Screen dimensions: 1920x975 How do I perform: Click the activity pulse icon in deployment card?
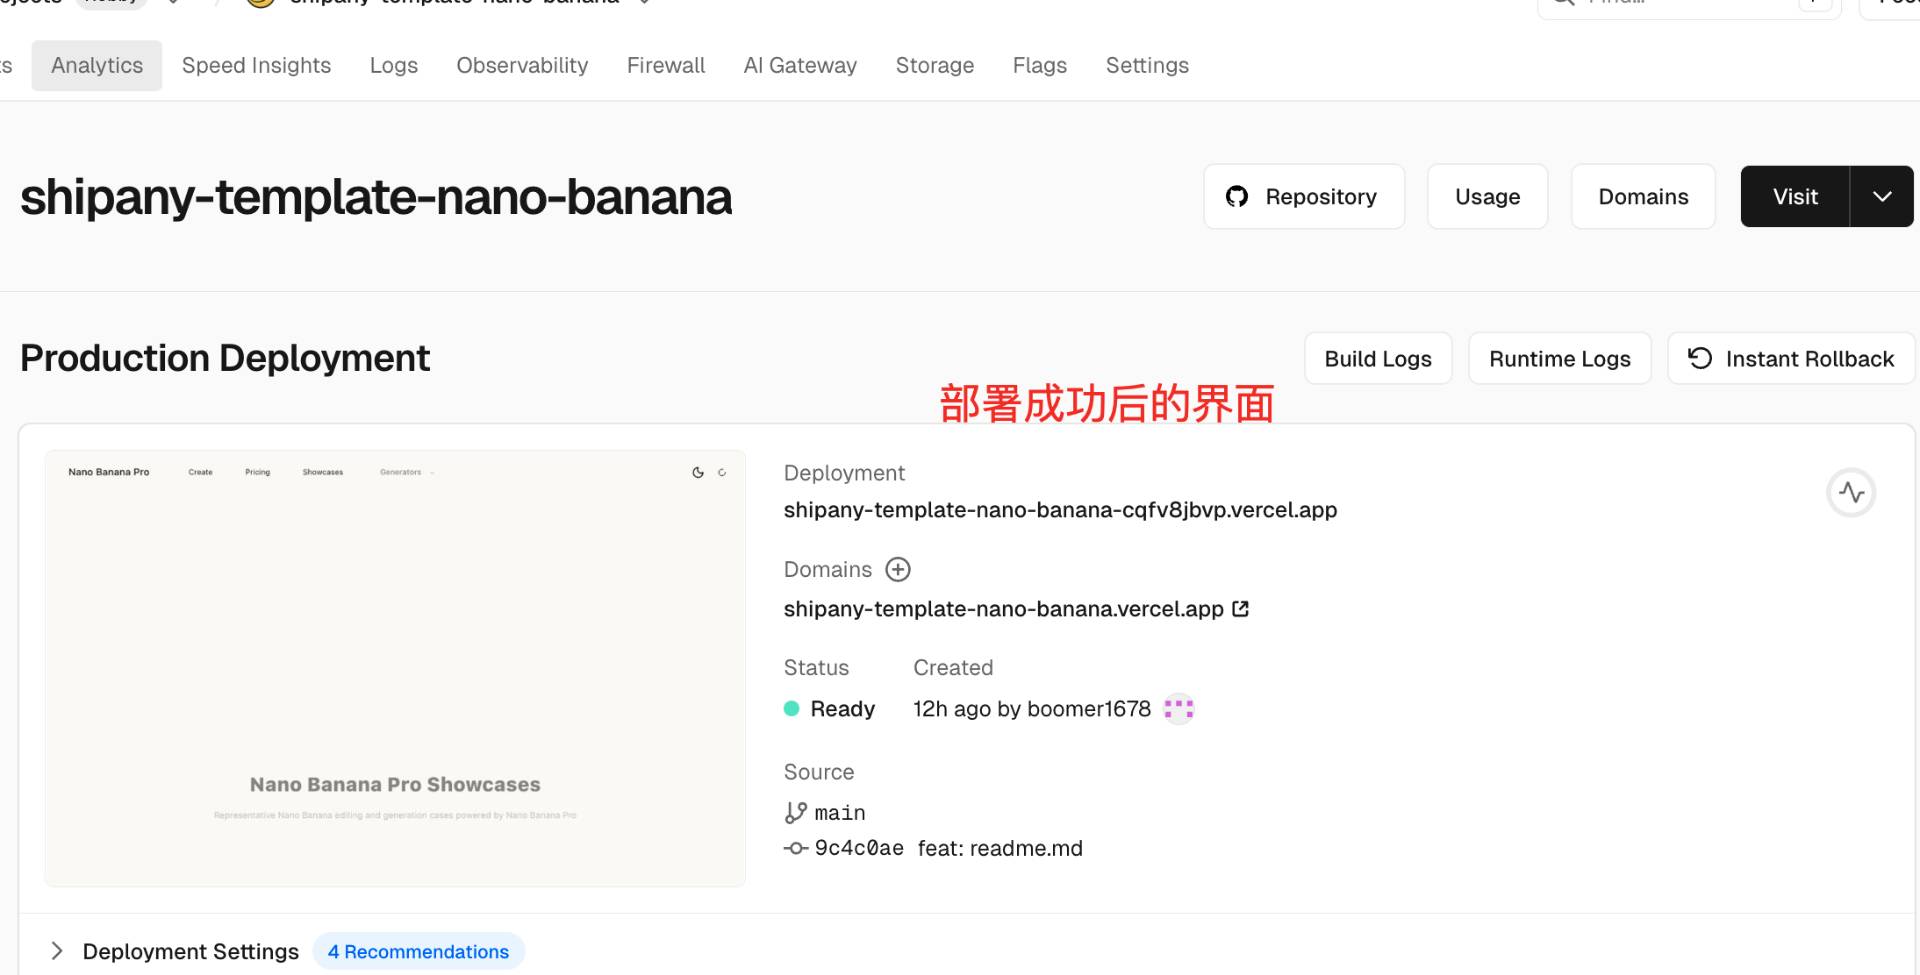click(x=1851, y=493)
